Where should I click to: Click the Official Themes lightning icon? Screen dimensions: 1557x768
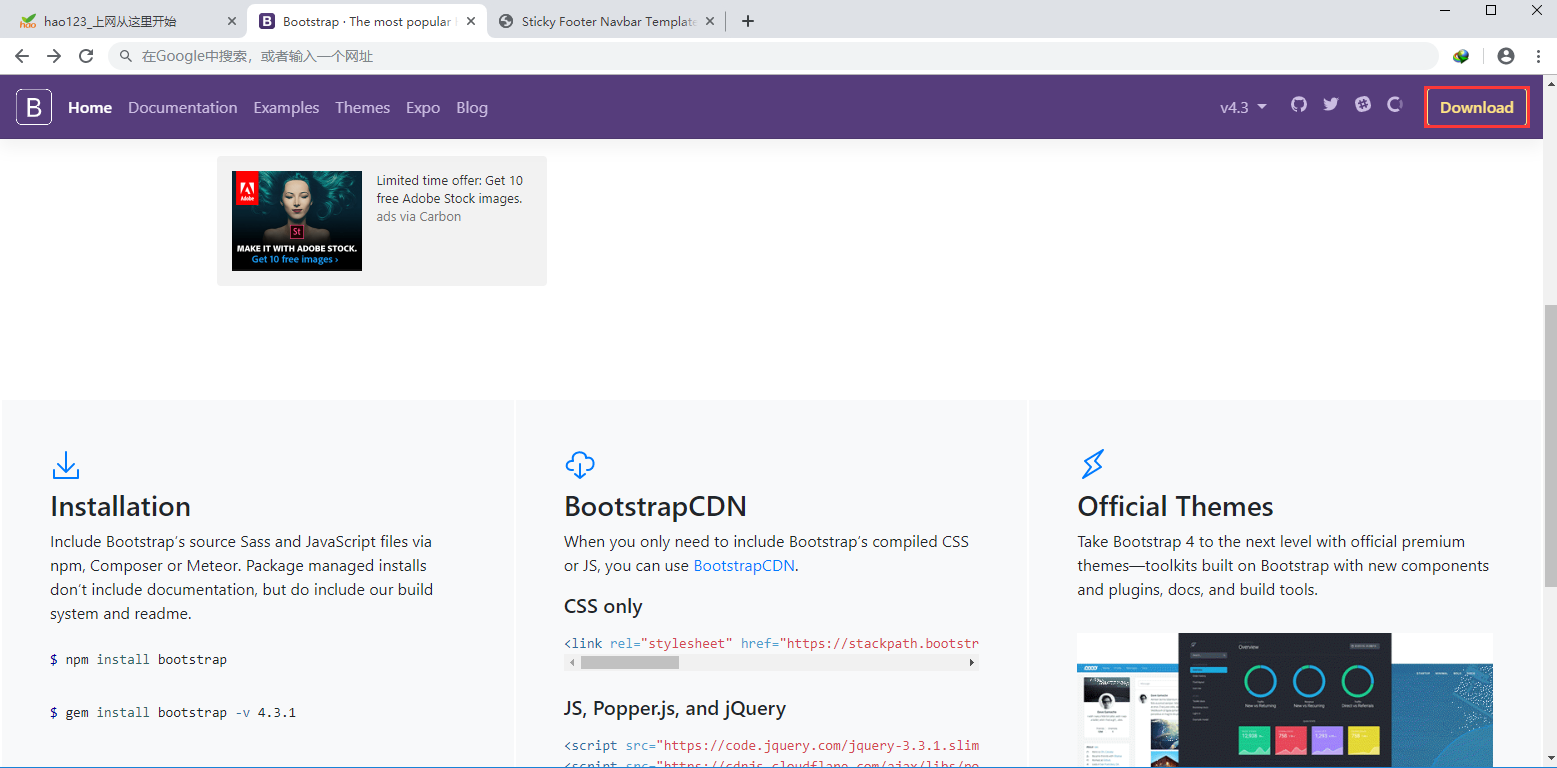point(1093,465)
